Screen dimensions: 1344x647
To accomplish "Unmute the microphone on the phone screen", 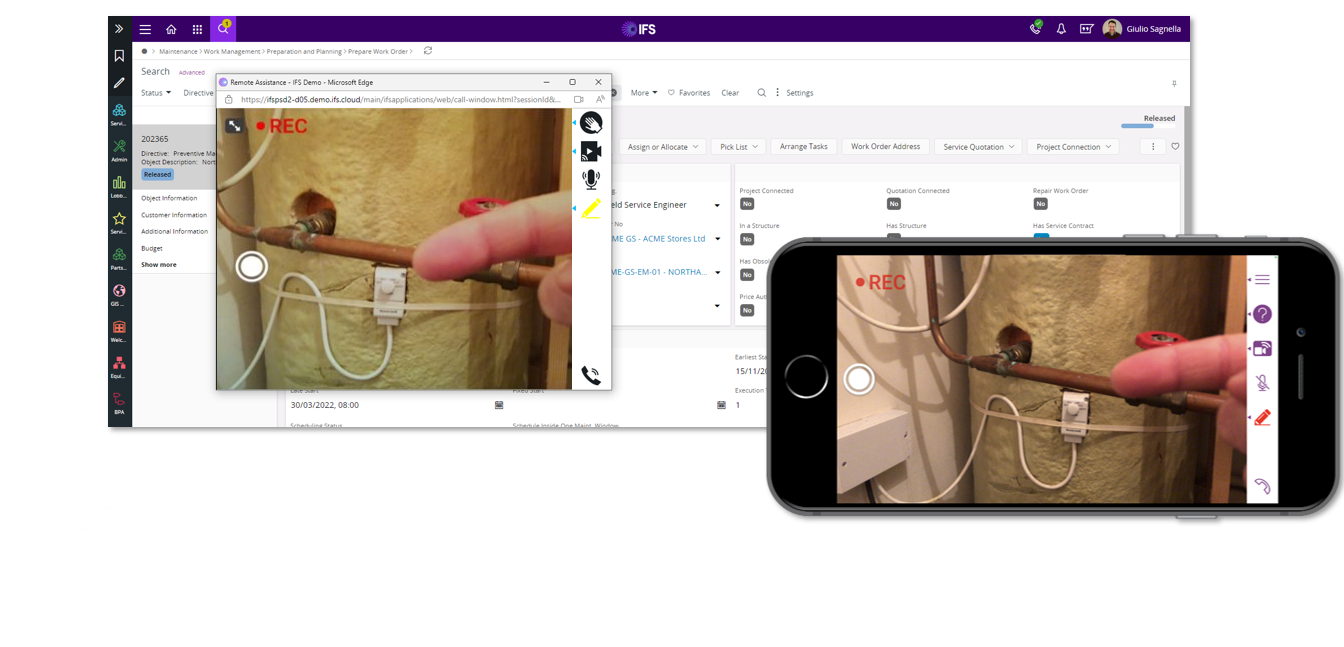I will 1262,381.
